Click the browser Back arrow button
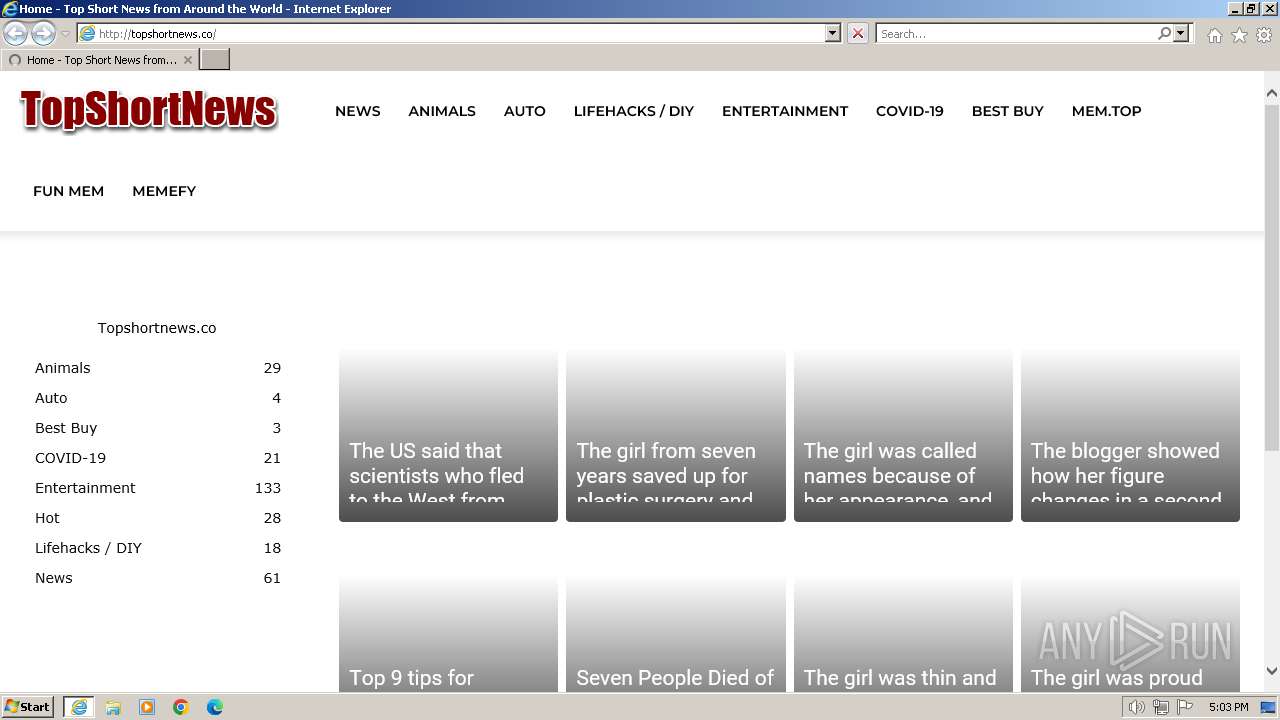The image size is (1280, 720). (16, 33)
